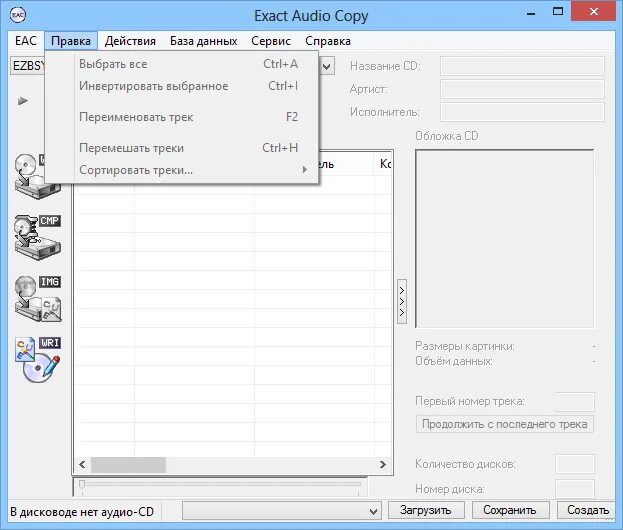Click the EAC logo in title bar
Viewport: 623px width, 530px height.
18,15
